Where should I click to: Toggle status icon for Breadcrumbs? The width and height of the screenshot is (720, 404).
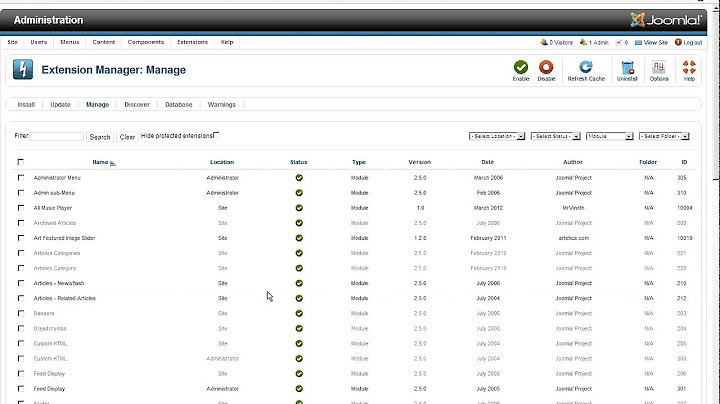tap(299, 329)
